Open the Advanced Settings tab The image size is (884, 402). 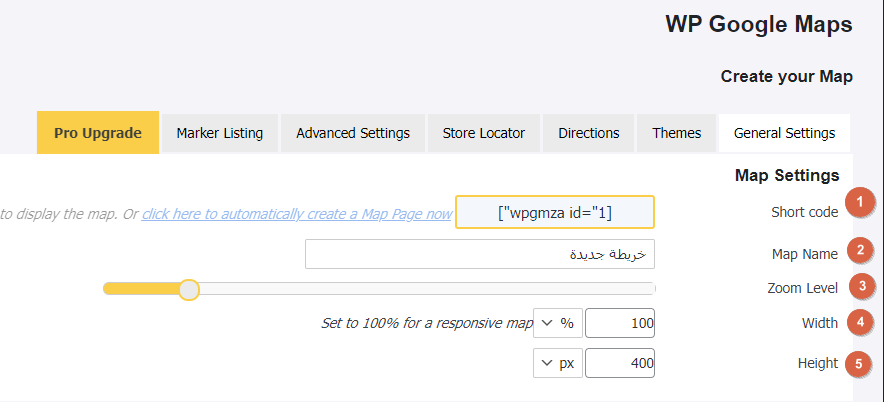coord(352,133)
